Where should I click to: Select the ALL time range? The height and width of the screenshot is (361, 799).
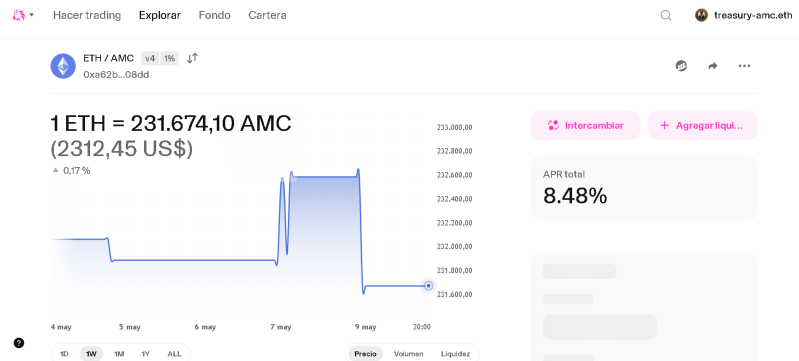coord(174,353)
